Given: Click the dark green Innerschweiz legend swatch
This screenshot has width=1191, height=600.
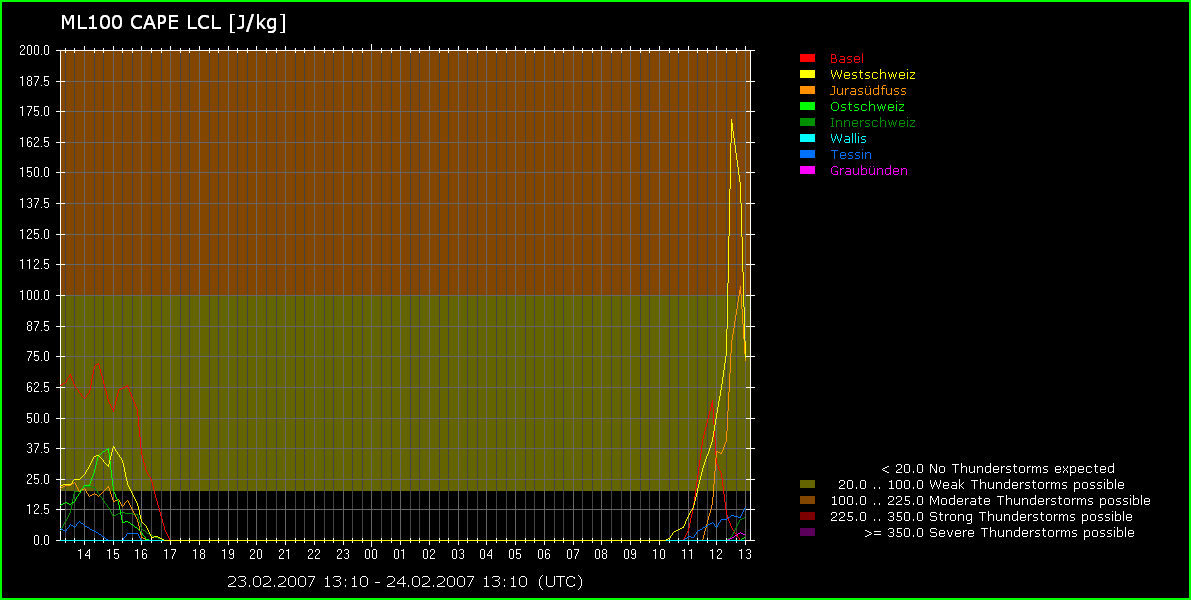Looking at the screenshot, I should (808, 123).
